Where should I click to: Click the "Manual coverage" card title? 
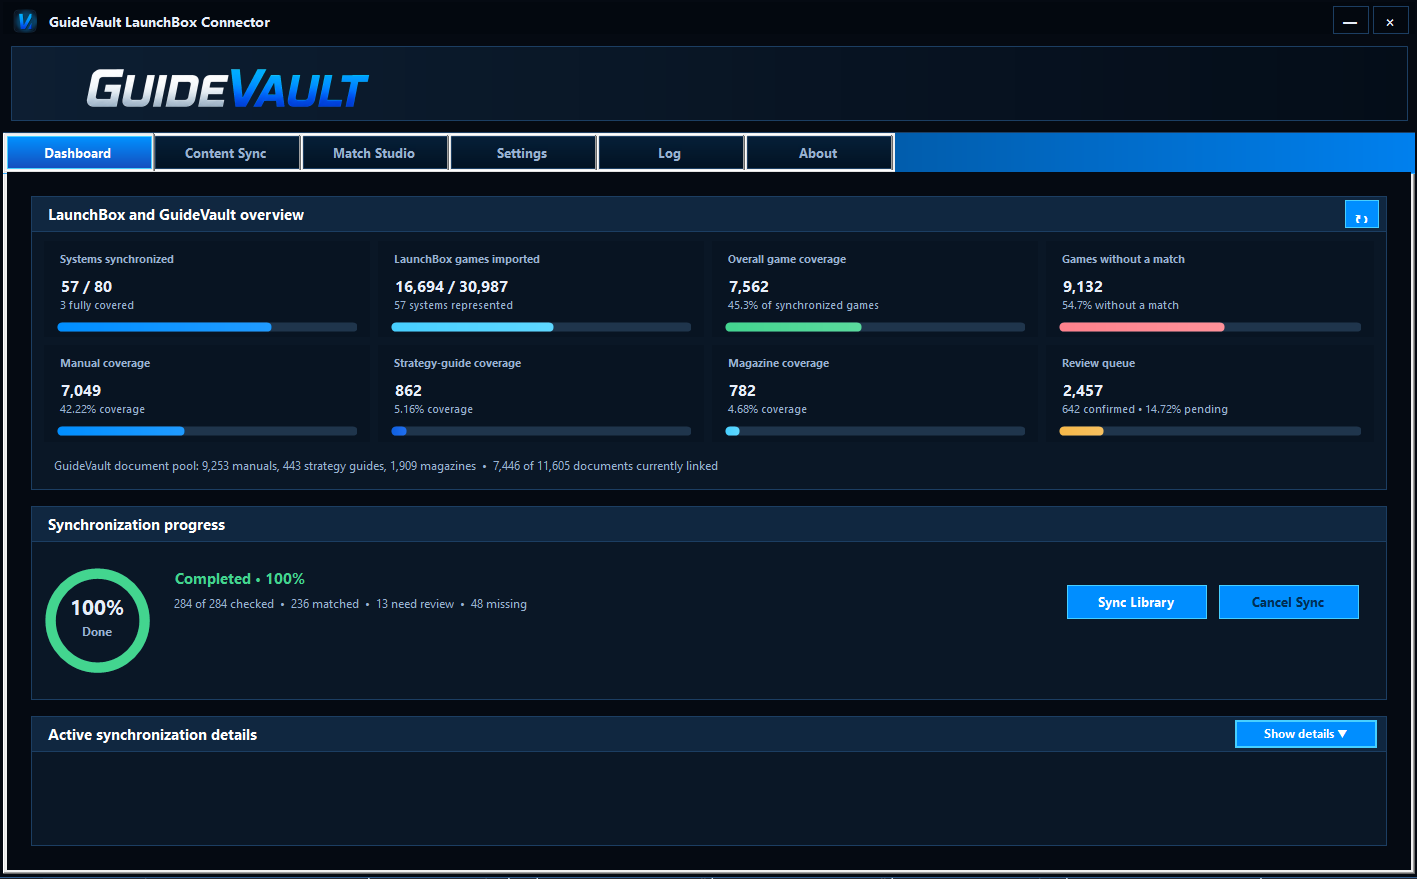click(105, 363)
